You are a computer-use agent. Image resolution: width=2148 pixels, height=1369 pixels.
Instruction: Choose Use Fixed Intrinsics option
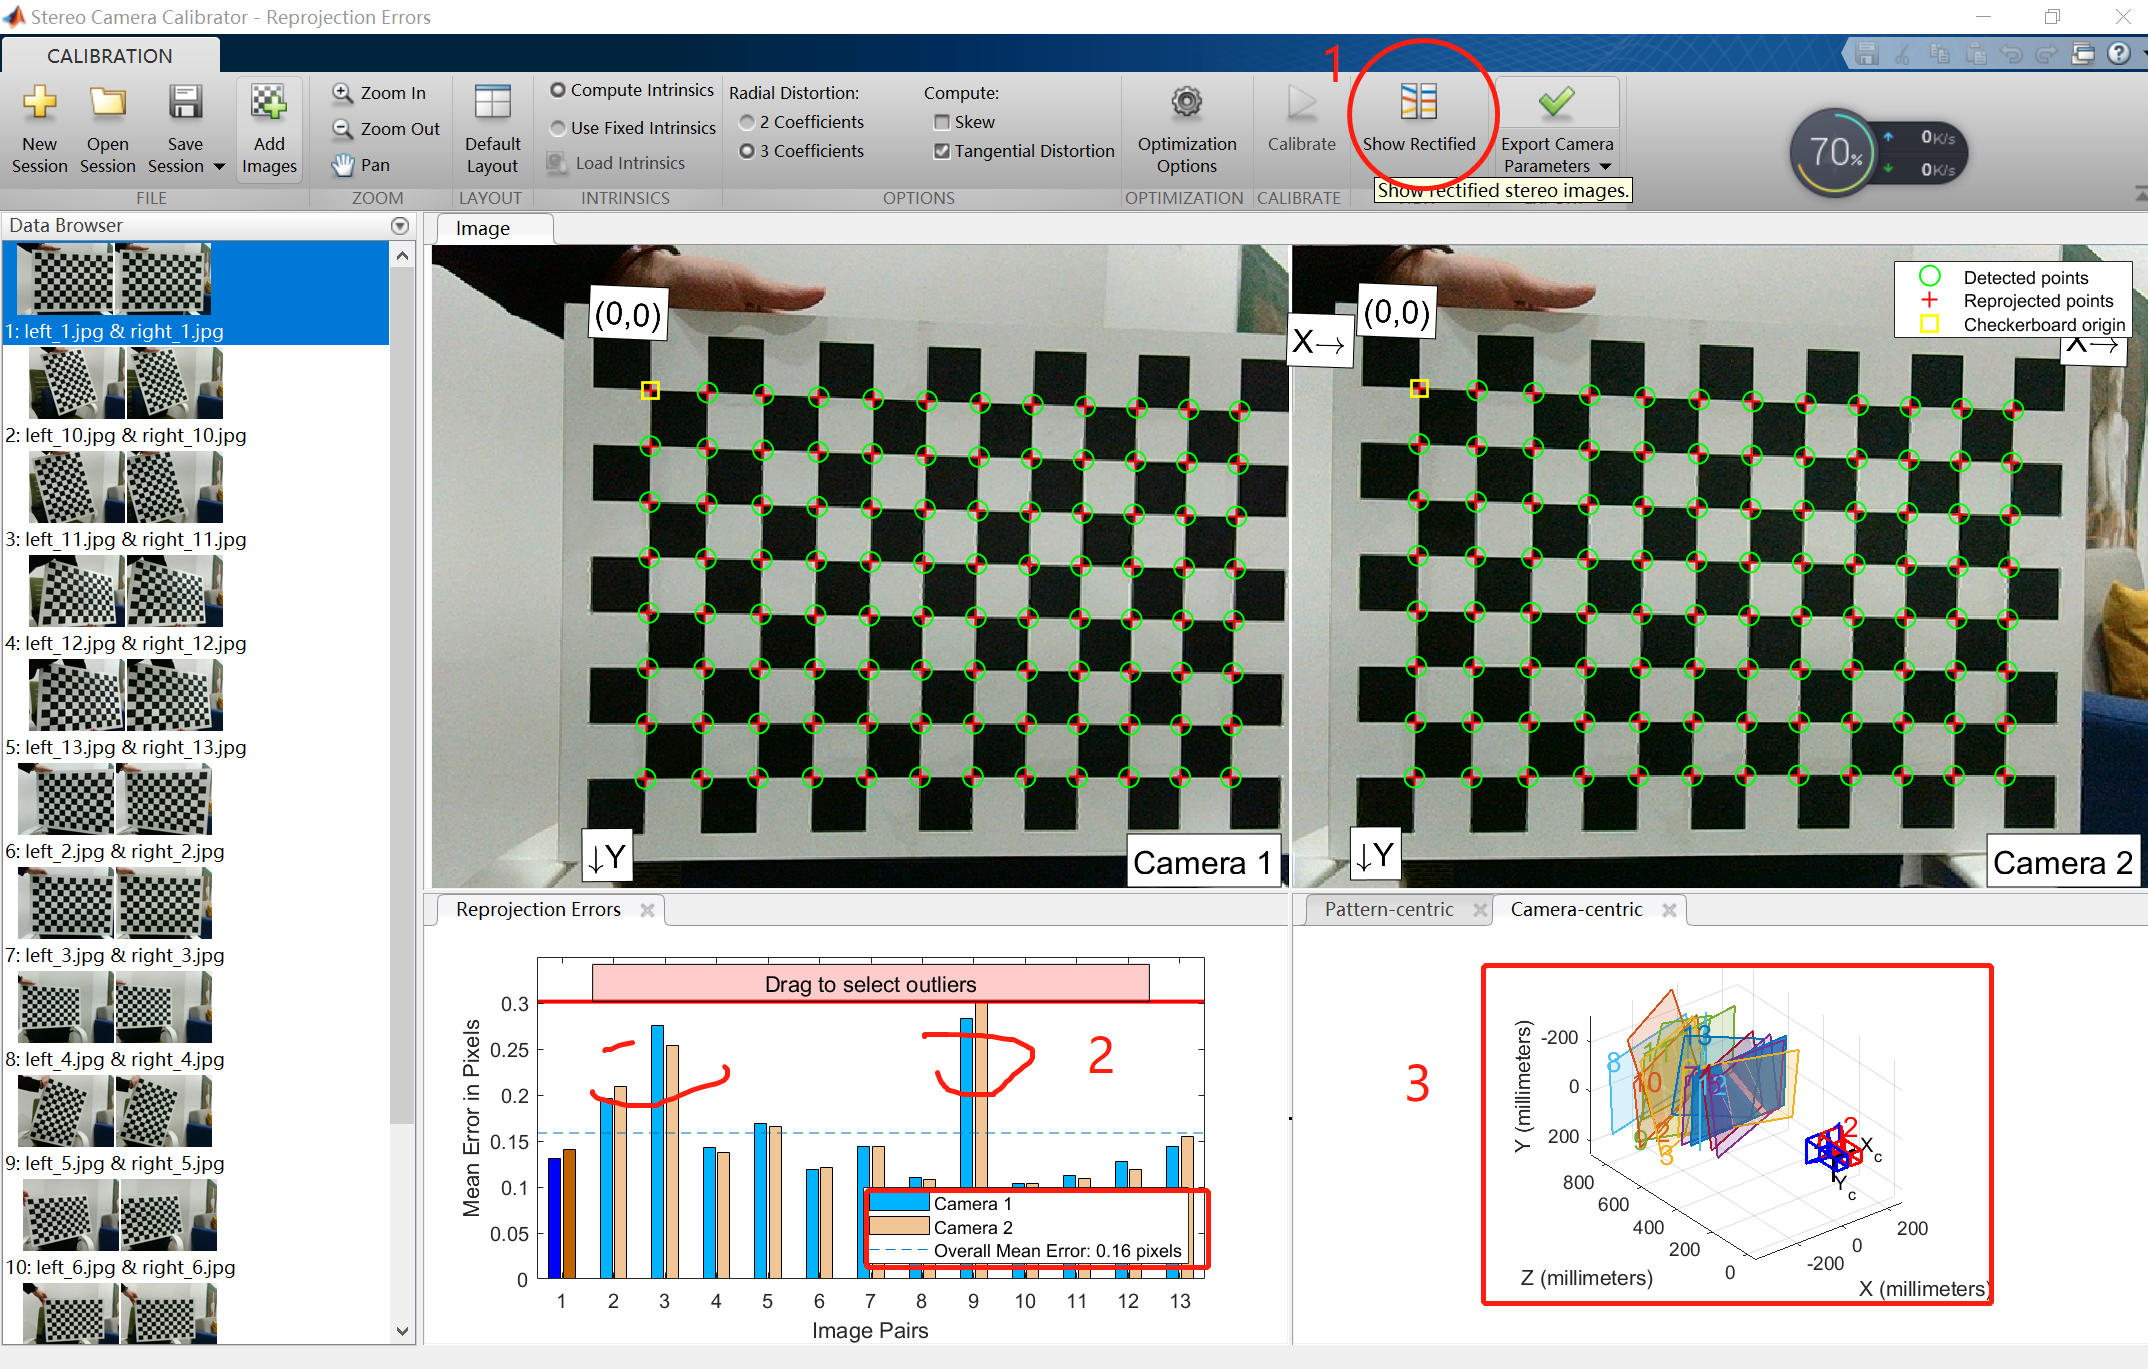[x=558, y=128]
